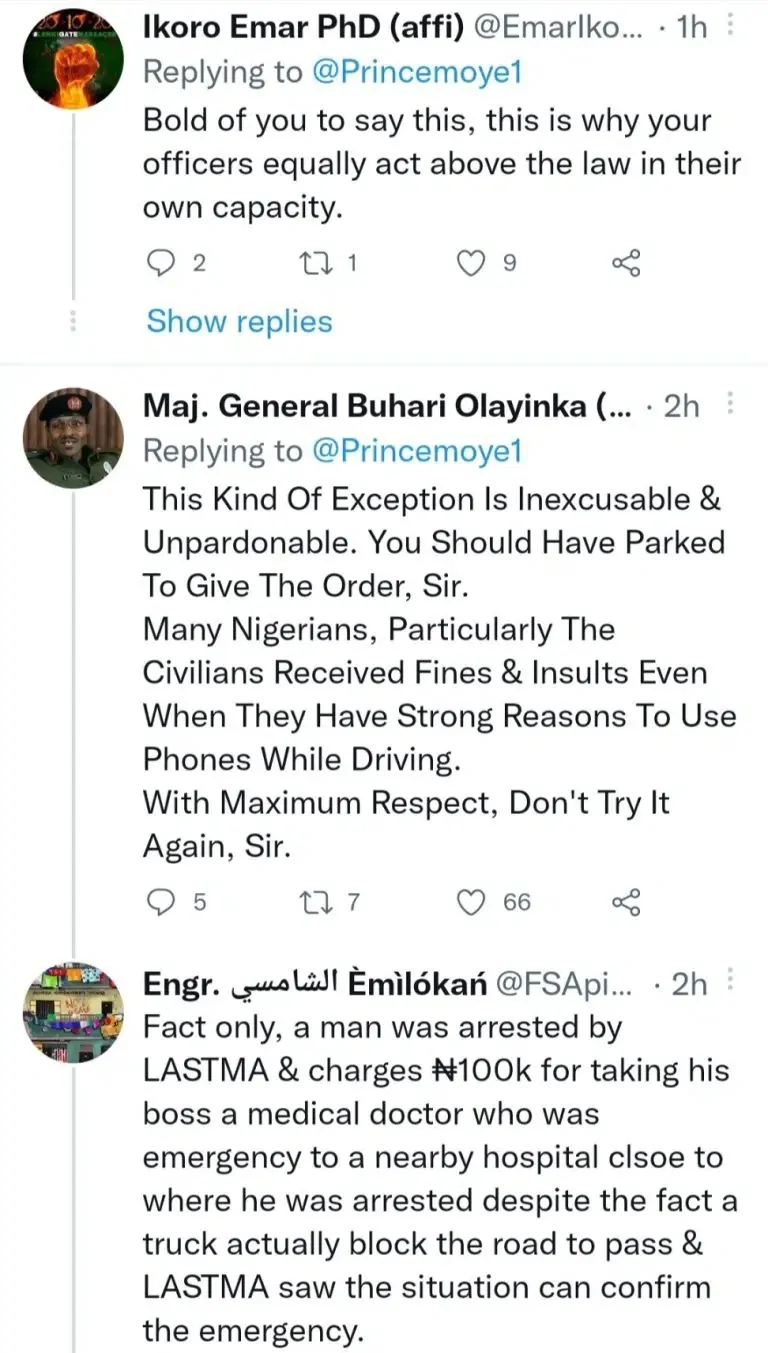Like Ikoro Emar's tweet
Screen dimensions: 768x1353
click(x=470, y=263)
